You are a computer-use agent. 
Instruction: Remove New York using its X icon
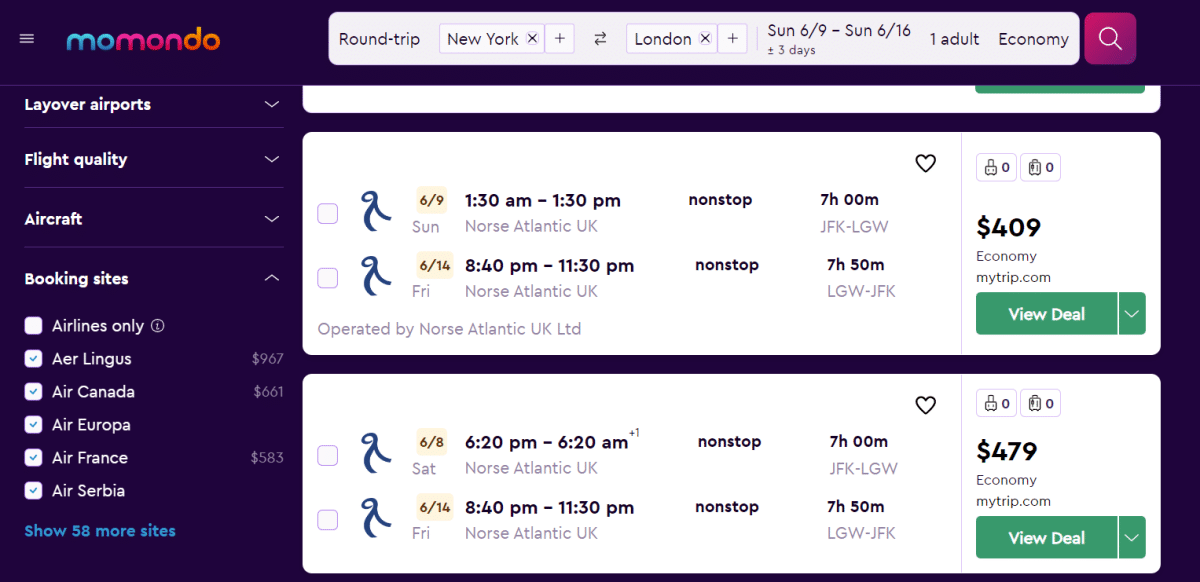point(531,38)
